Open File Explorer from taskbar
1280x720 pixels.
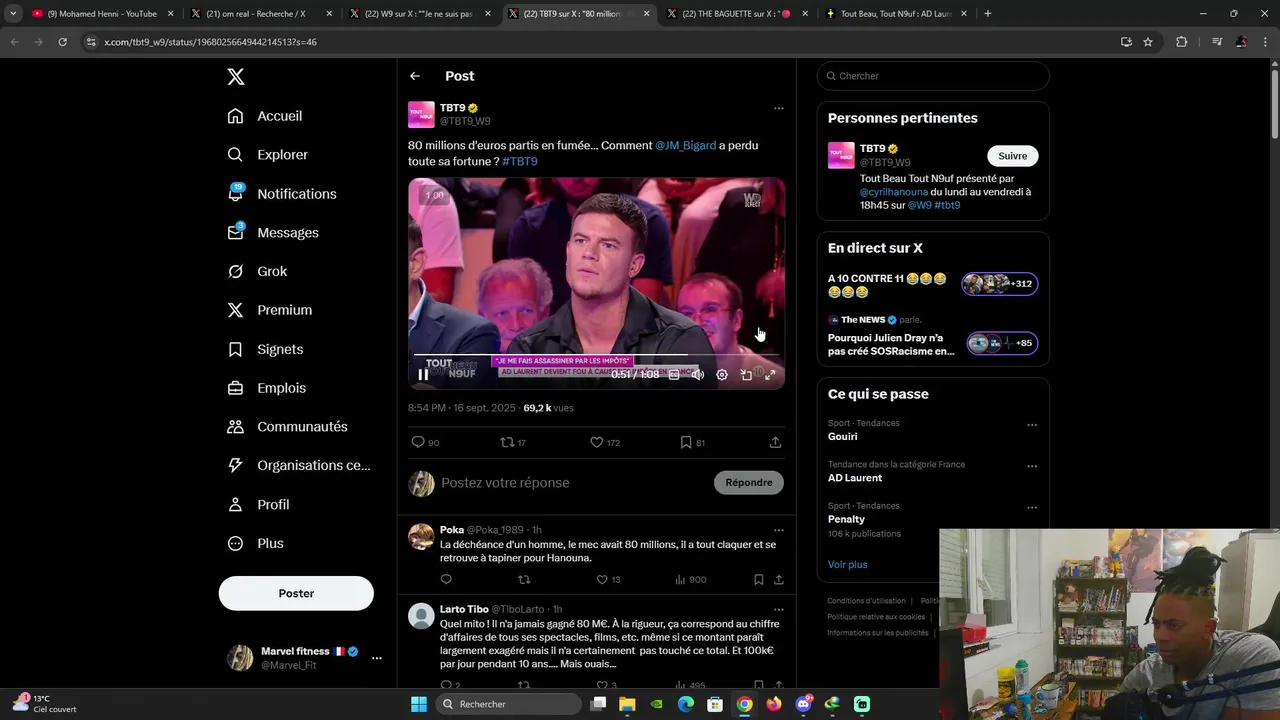tap(627, 704)
